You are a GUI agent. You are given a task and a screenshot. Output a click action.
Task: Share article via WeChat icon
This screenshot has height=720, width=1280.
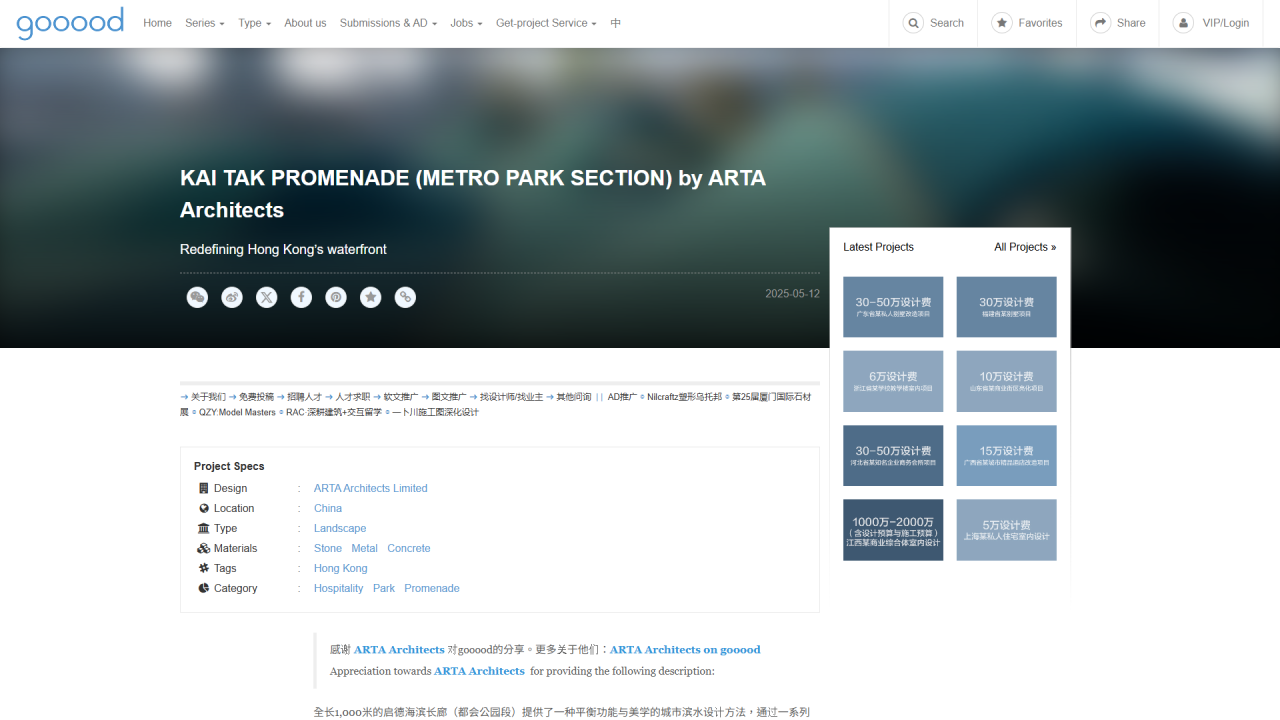197,297
